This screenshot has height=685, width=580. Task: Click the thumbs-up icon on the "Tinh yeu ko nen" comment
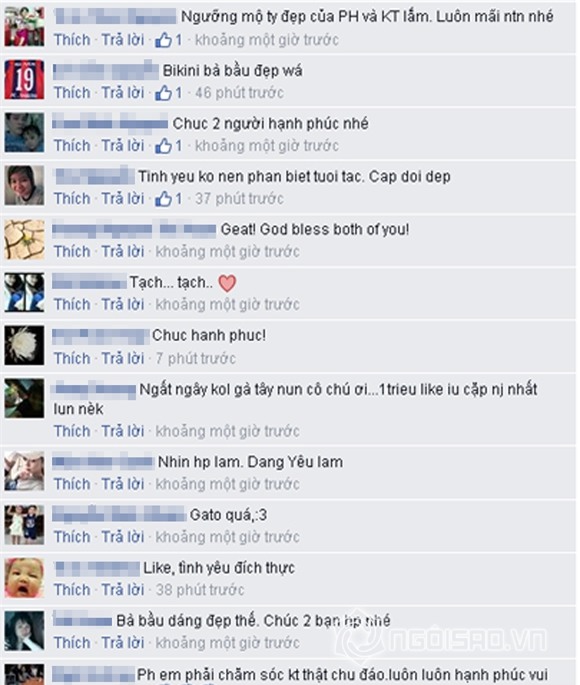pyautogui.click(x=163, y=199)
